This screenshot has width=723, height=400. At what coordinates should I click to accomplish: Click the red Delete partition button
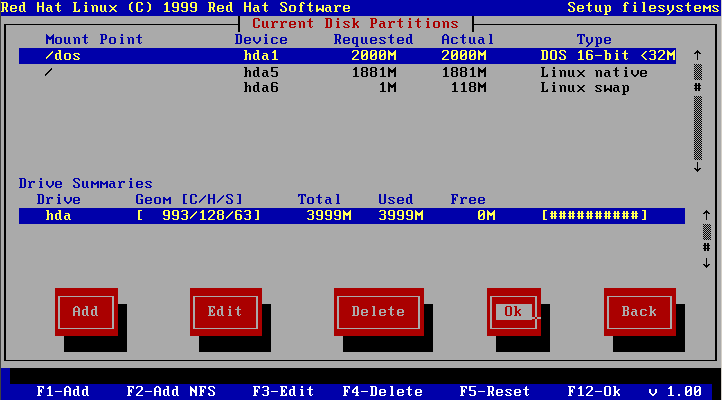tap(378, 311)
